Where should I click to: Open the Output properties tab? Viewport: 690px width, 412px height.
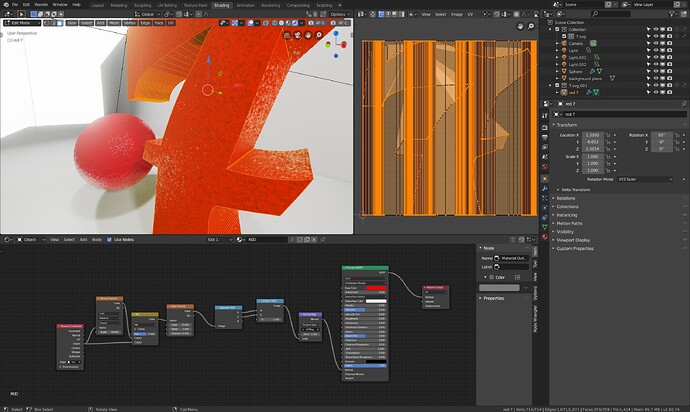pos(545,137)
